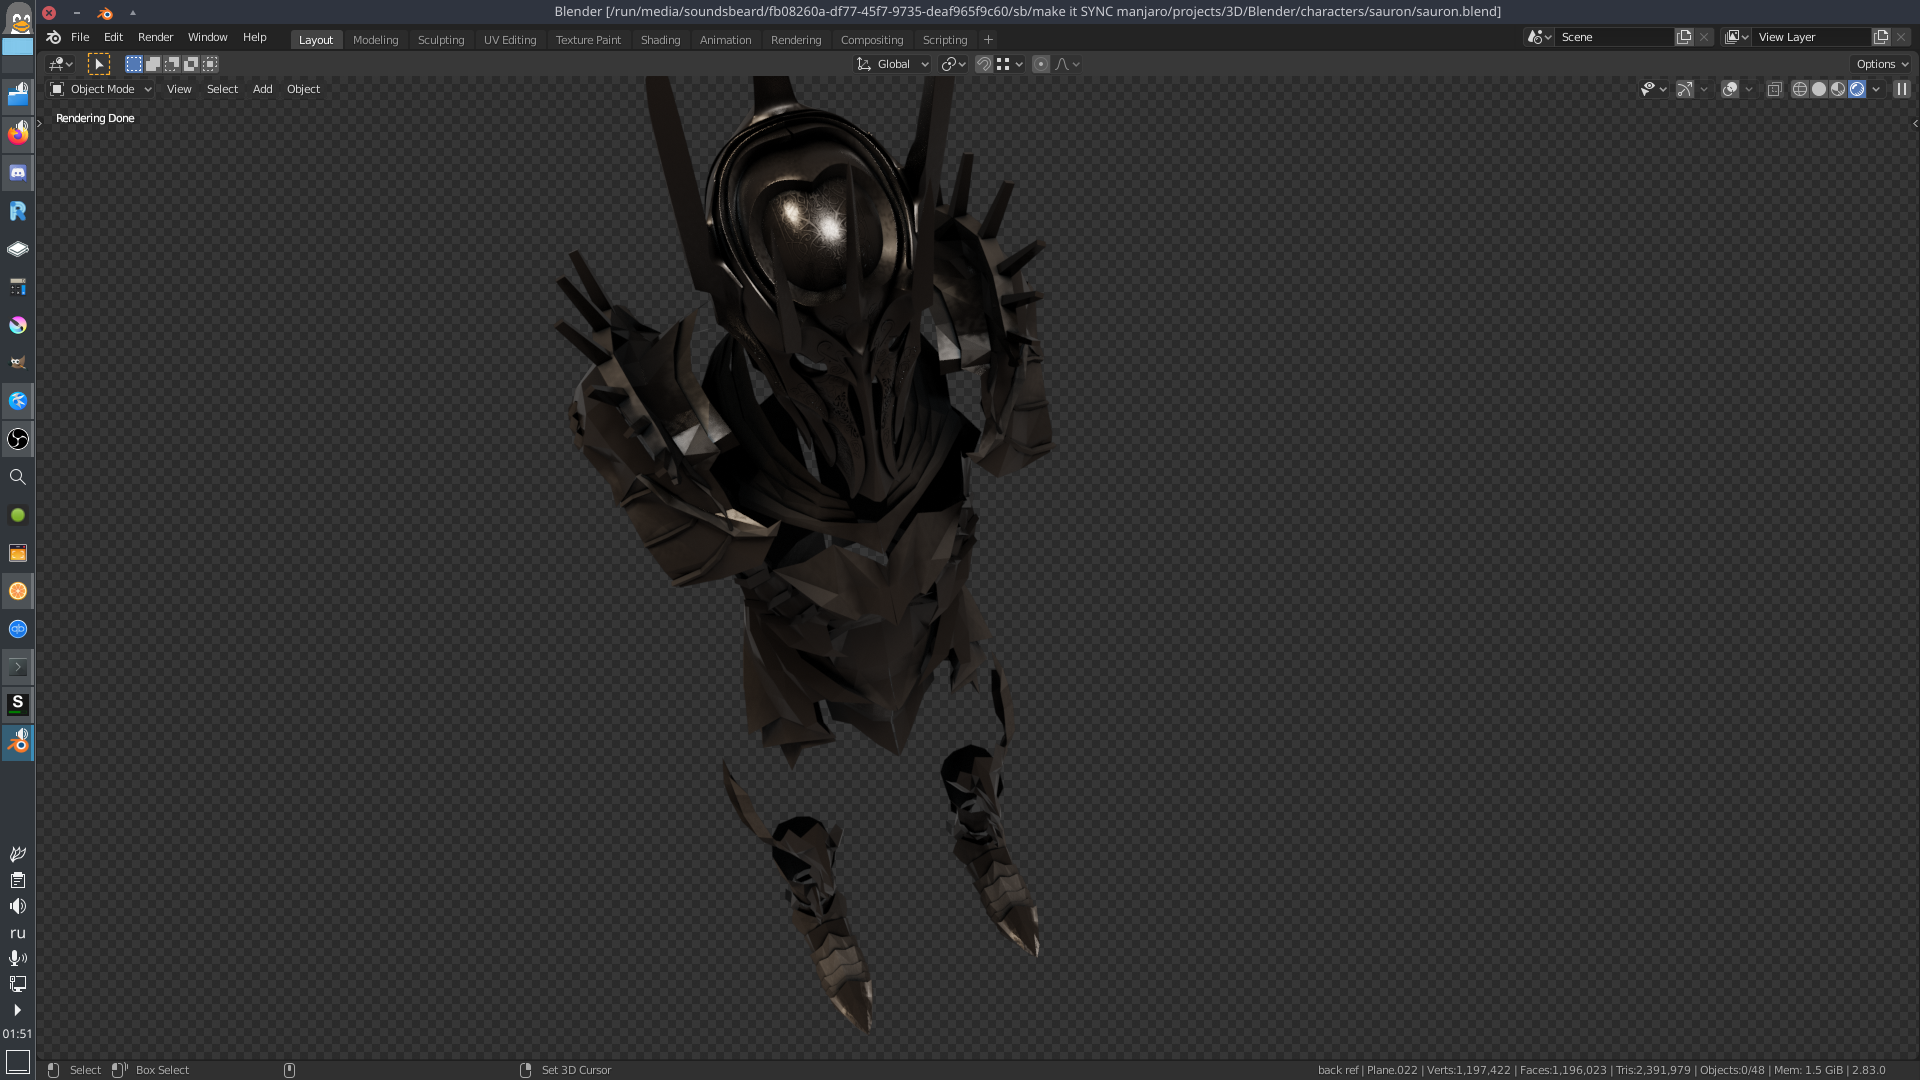Open viewport Select menu
1920x1080 pixels.
click(222, 89)
